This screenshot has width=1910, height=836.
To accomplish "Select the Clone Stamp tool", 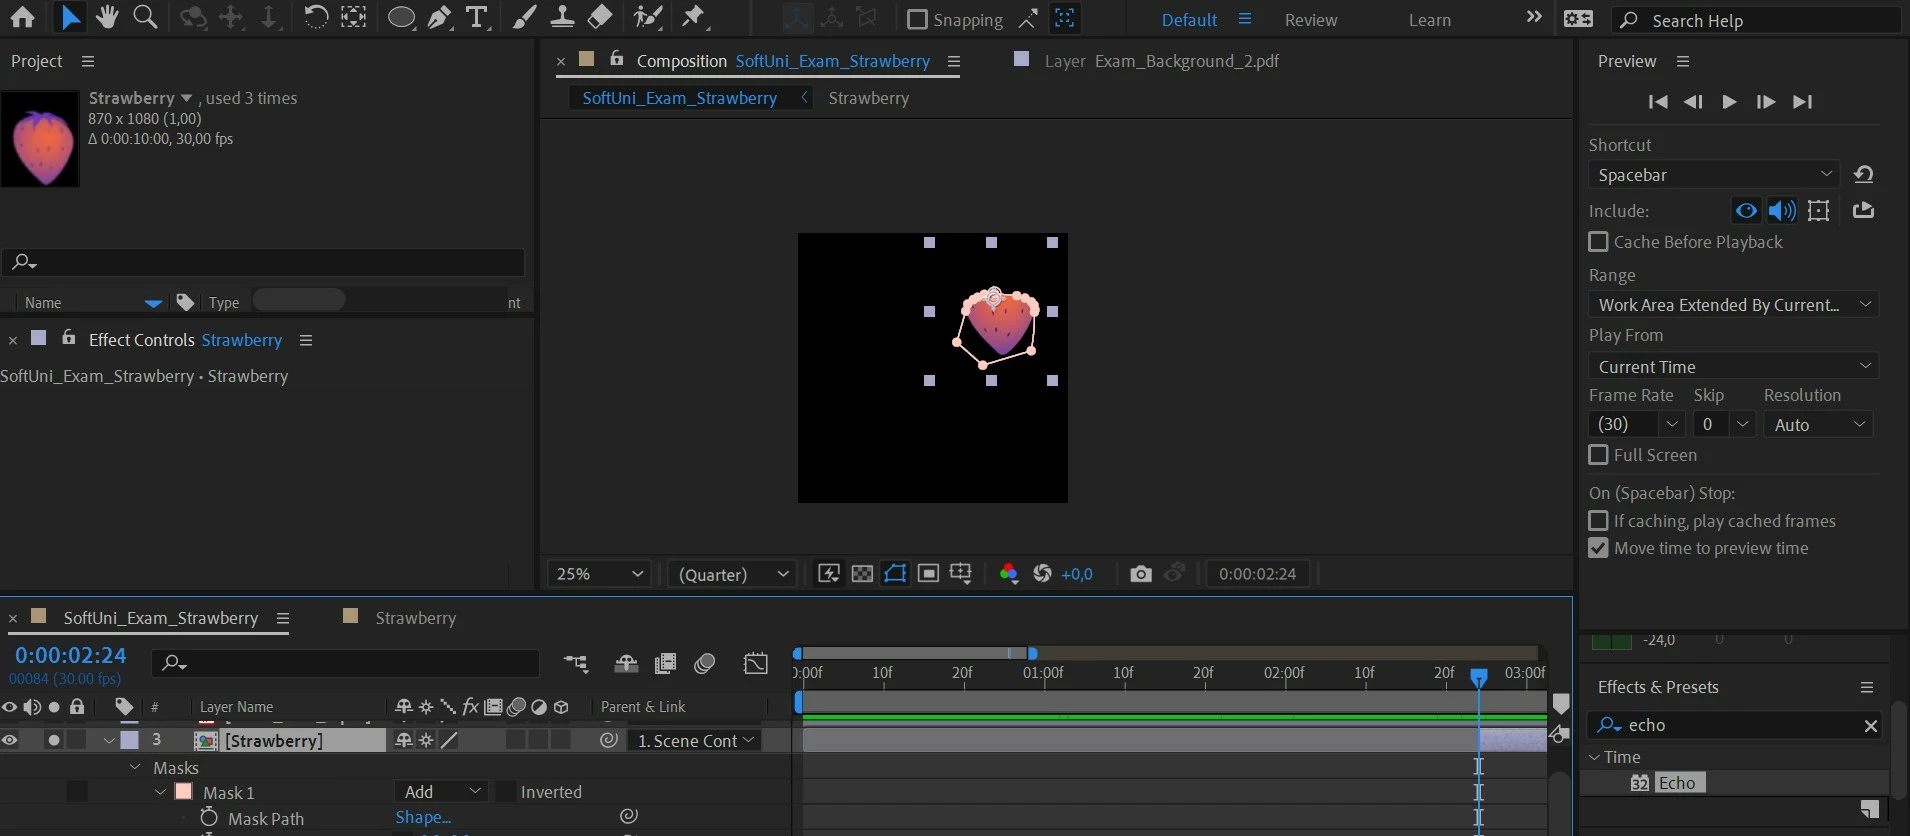I will coord(562,17).
